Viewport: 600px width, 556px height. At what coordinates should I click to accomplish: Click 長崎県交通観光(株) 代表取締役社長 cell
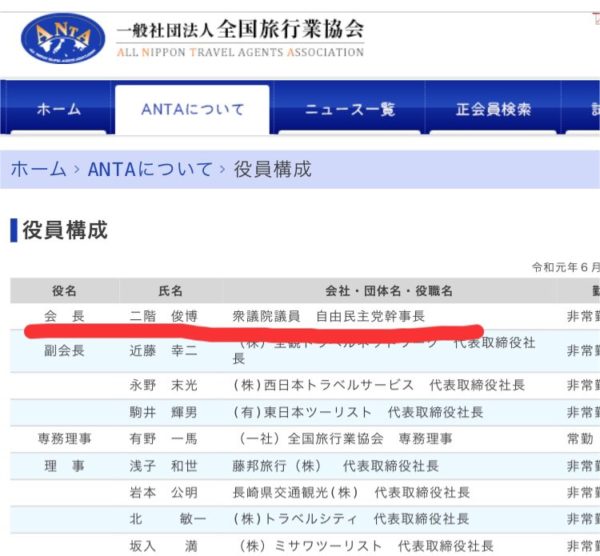tap(351, 492)
